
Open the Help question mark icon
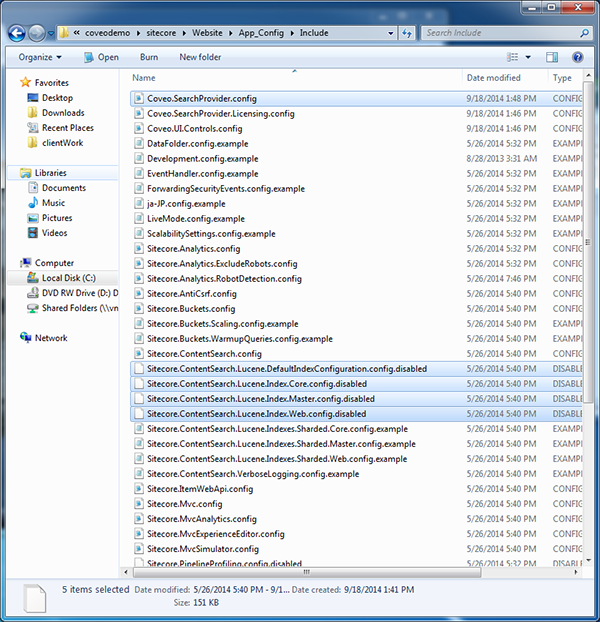(x=577, y=58)
